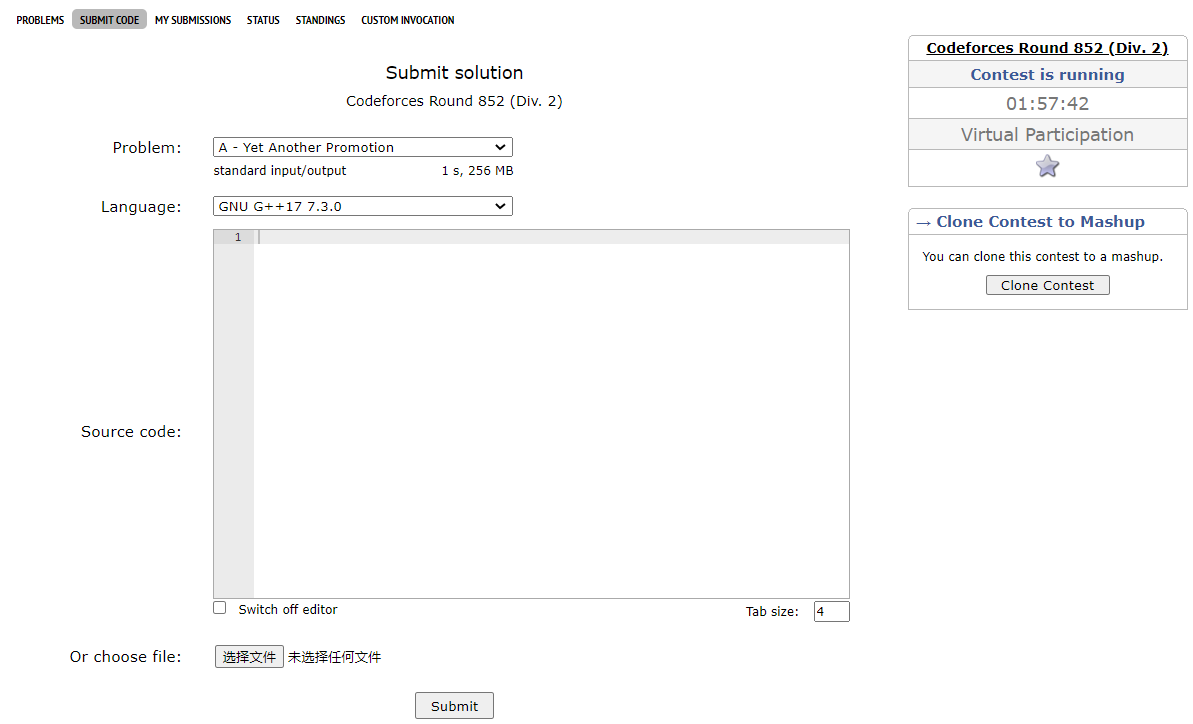The height and width of the screenshot is (724, 1193).
Task: Open the Standings tab
Action: click(x=320, y=20)
